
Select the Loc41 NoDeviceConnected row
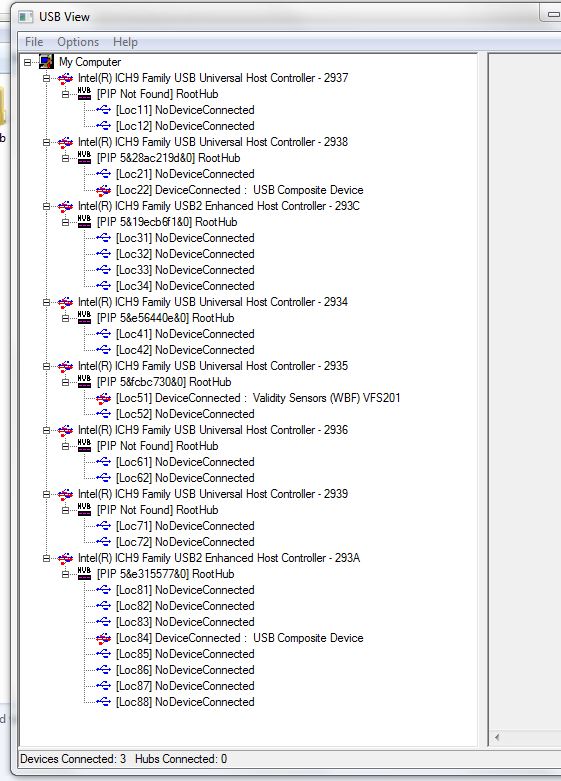pos(185,334)
